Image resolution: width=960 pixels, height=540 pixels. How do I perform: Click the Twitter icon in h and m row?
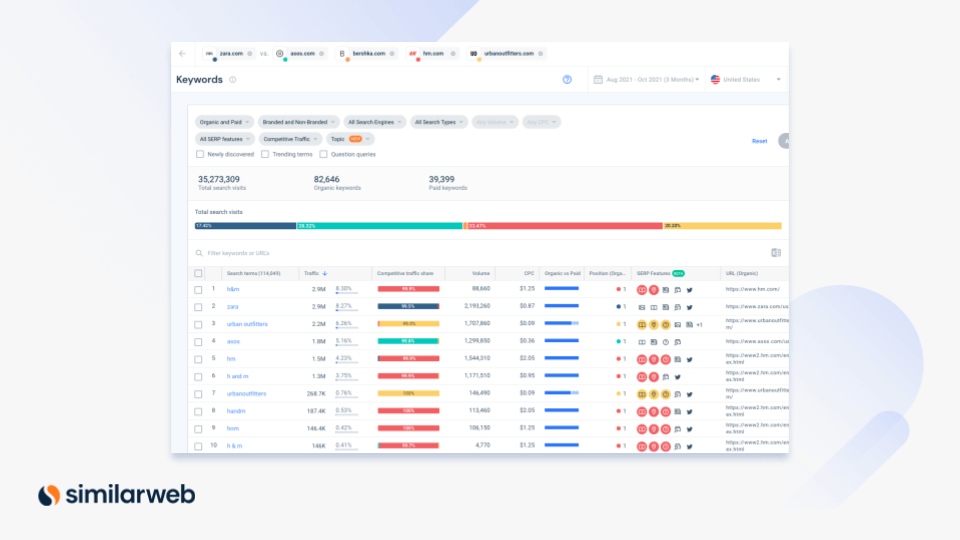tap(678, 377)
